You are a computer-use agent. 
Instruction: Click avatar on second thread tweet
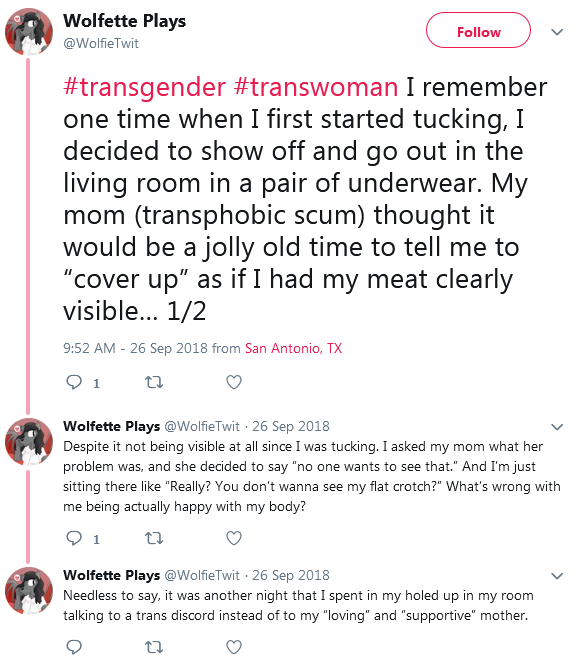pos(29,442)
